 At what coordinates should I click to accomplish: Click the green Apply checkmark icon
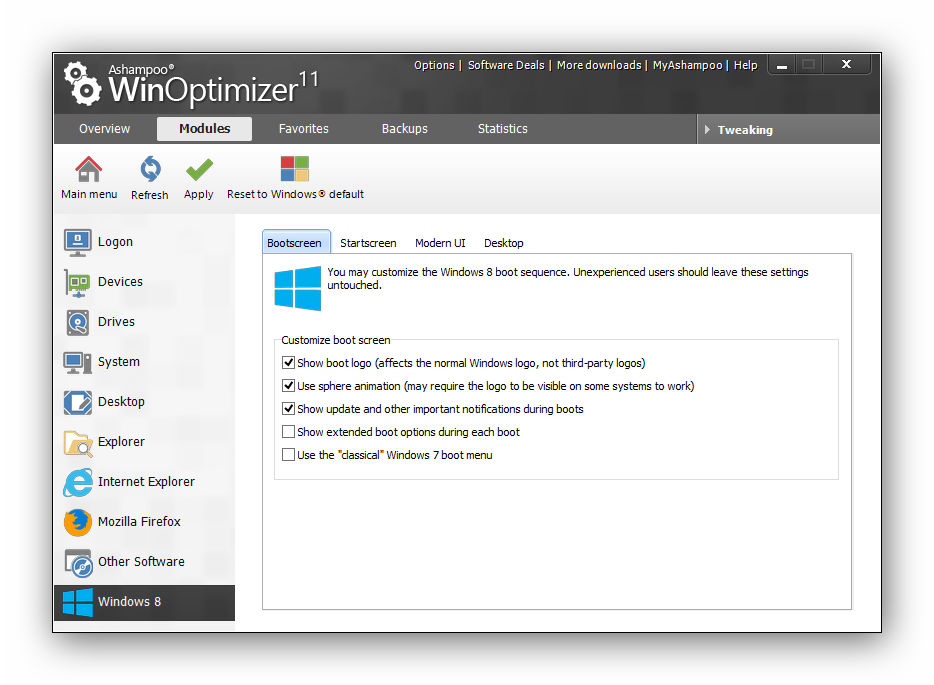click(x=199, y=170)
